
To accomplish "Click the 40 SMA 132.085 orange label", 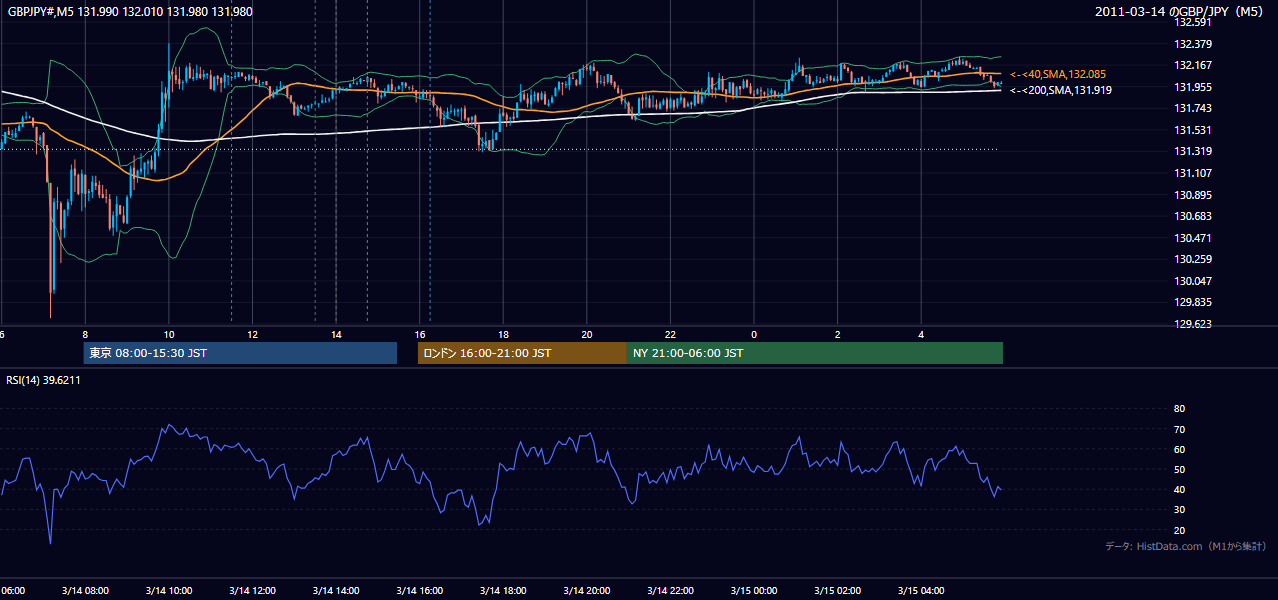I will [1058, 74].
